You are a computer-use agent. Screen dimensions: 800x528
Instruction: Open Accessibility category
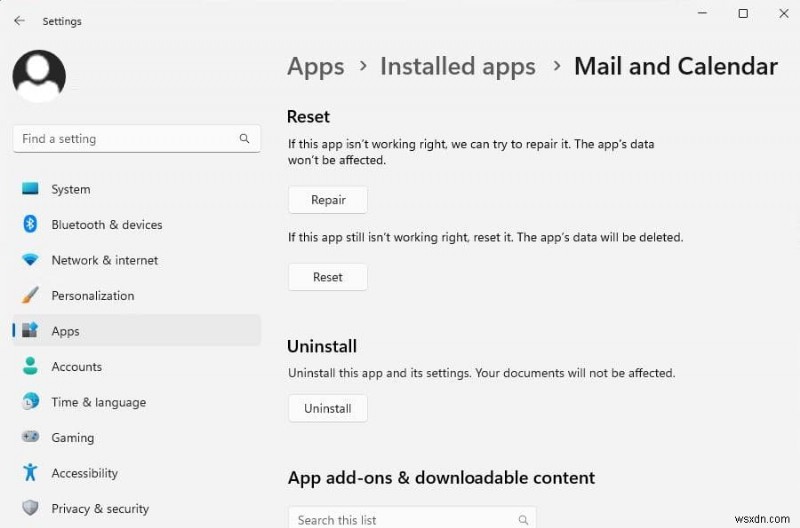point(137,473)
